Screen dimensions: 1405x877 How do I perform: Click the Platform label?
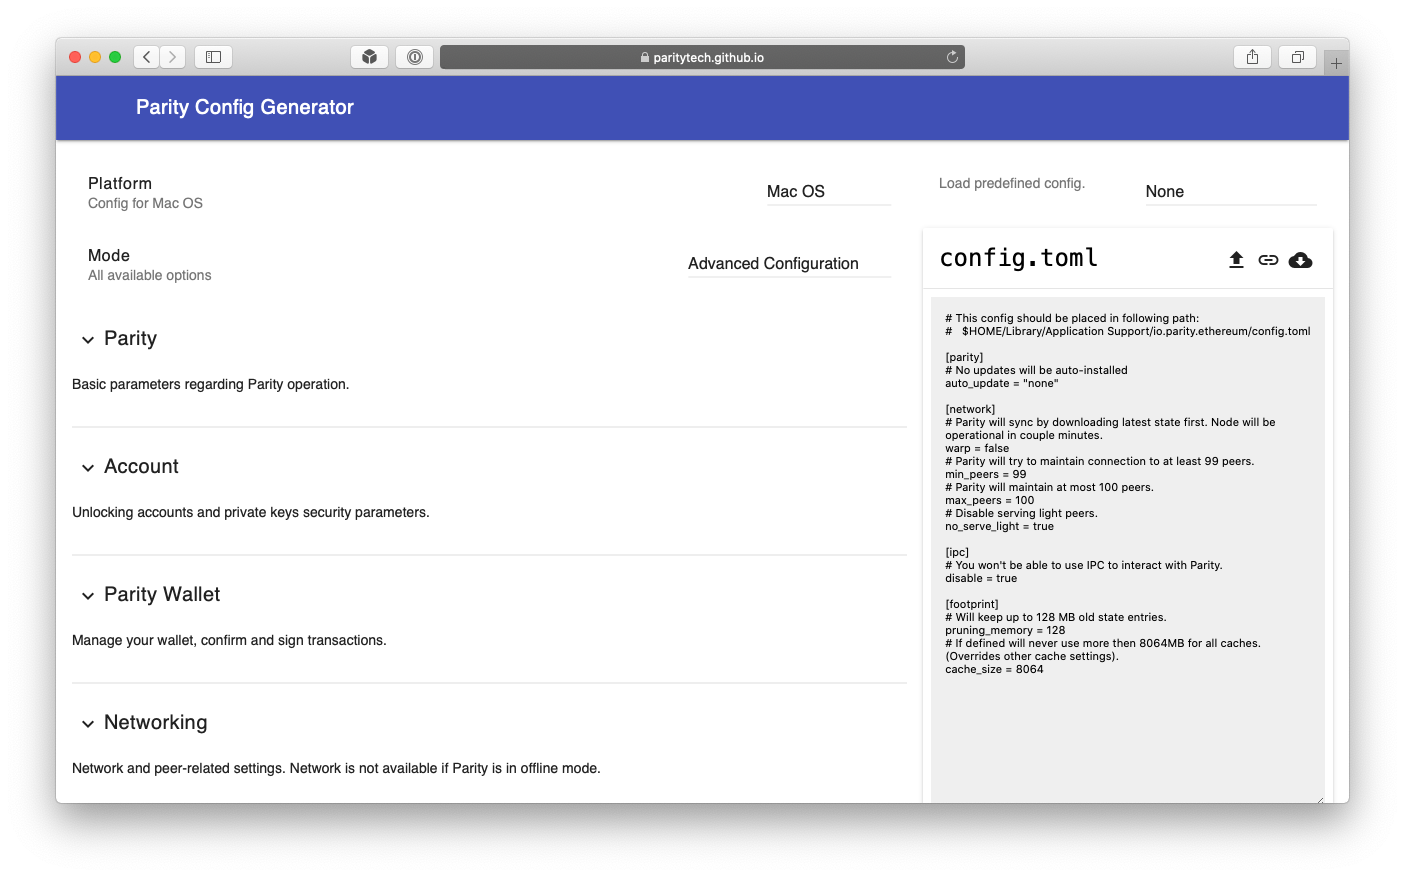120,183
